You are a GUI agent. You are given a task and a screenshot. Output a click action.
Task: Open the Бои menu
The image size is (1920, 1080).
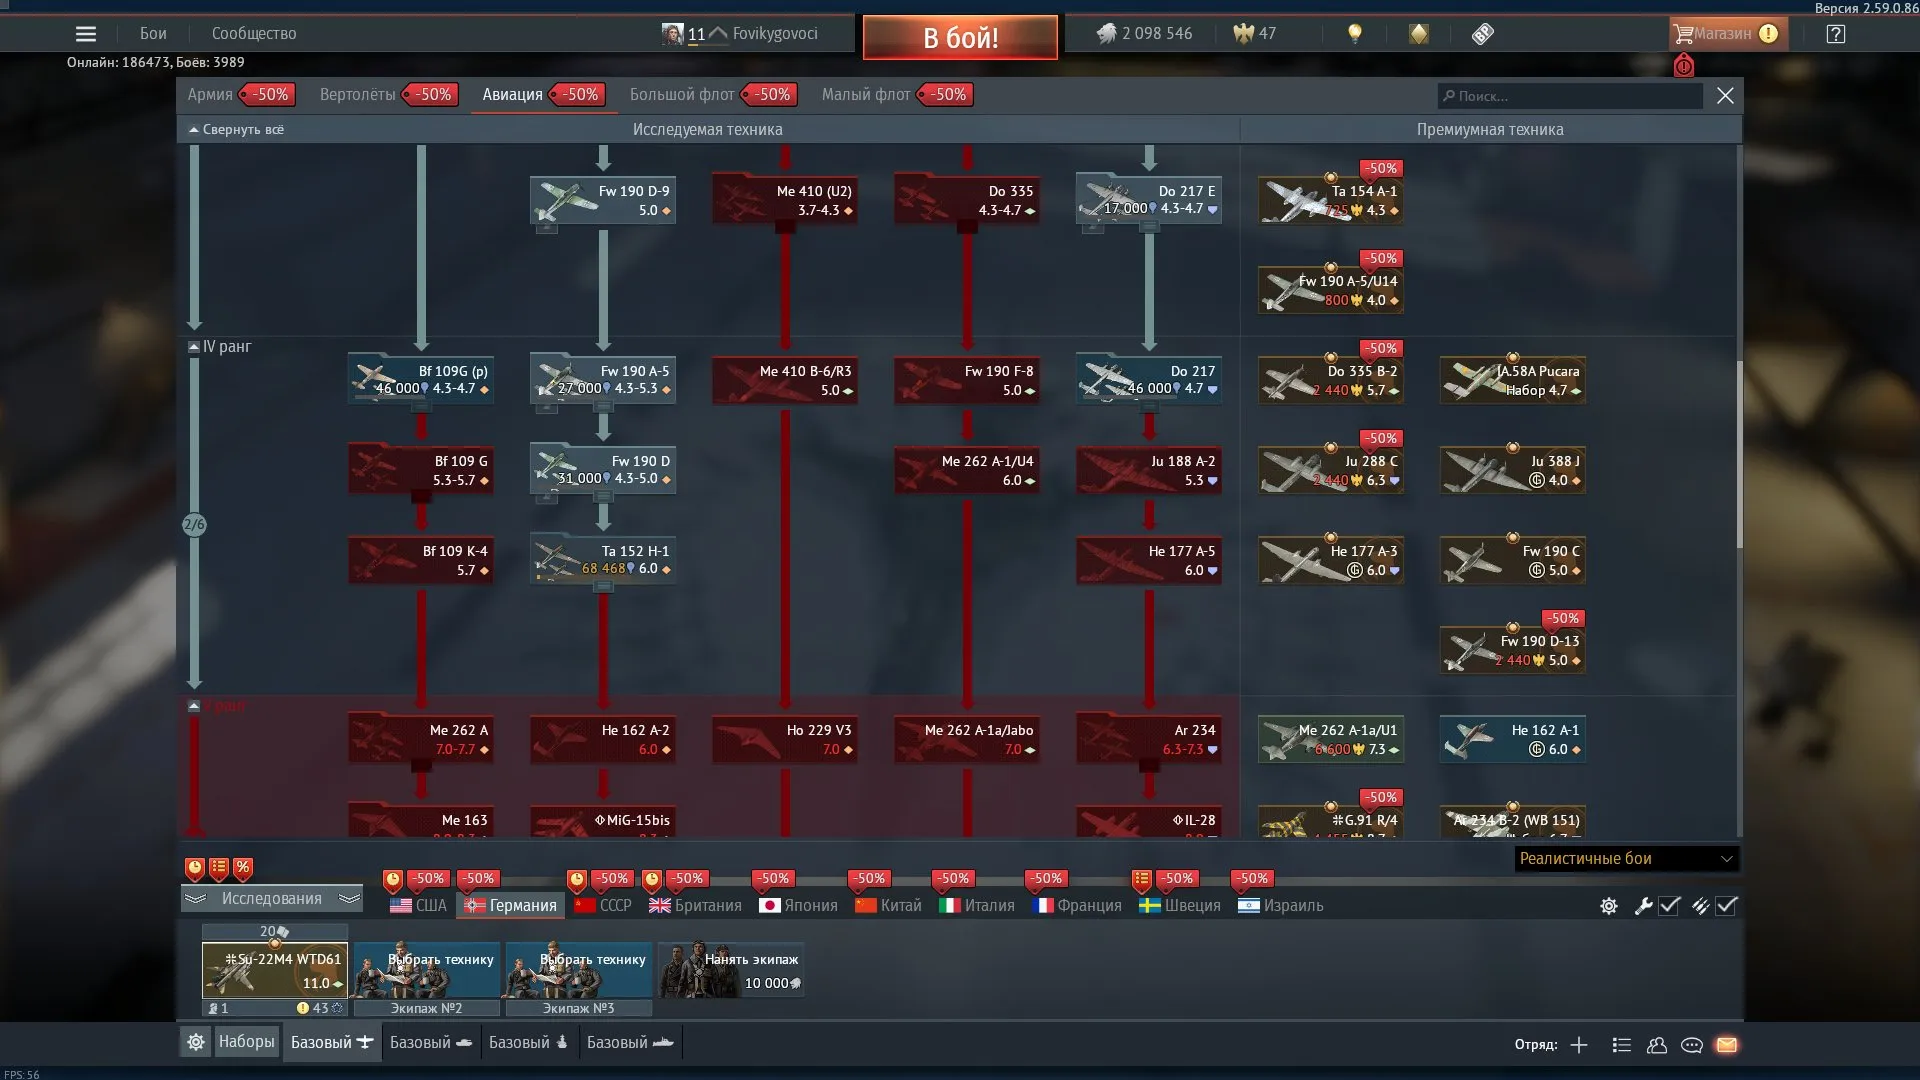153,34
